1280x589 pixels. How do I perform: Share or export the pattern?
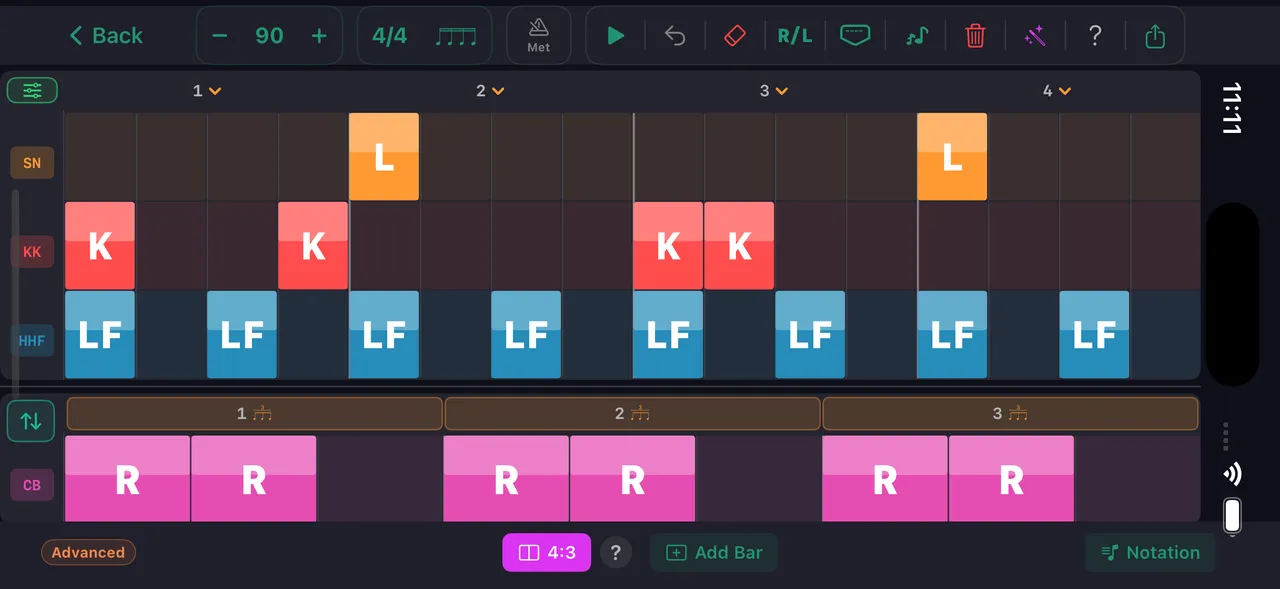1155,36
